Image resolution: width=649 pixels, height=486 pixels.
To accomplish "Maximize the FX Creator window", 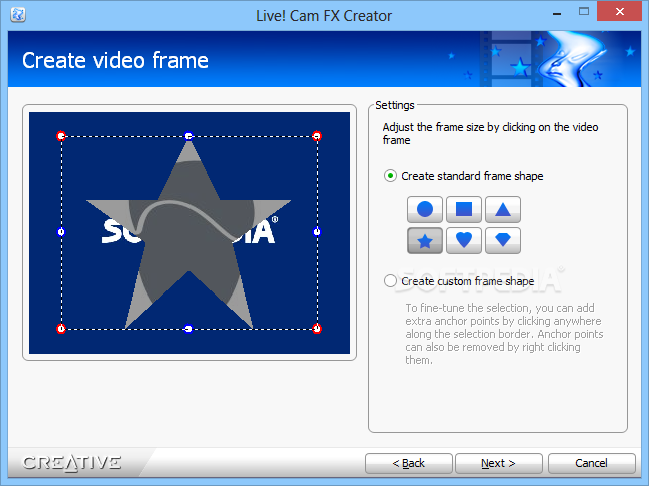I will pos(584,12).
